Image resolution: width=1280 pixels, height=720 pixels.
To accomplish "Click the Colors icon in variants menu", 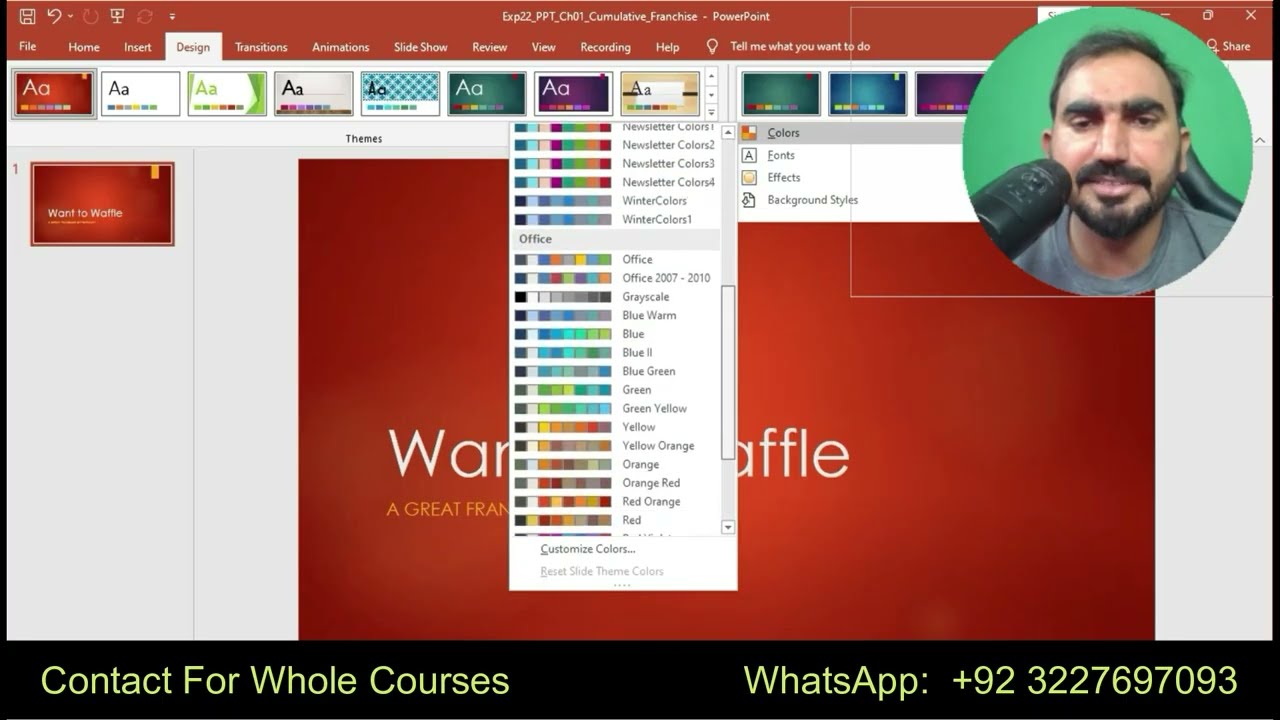I will (749, 133).
